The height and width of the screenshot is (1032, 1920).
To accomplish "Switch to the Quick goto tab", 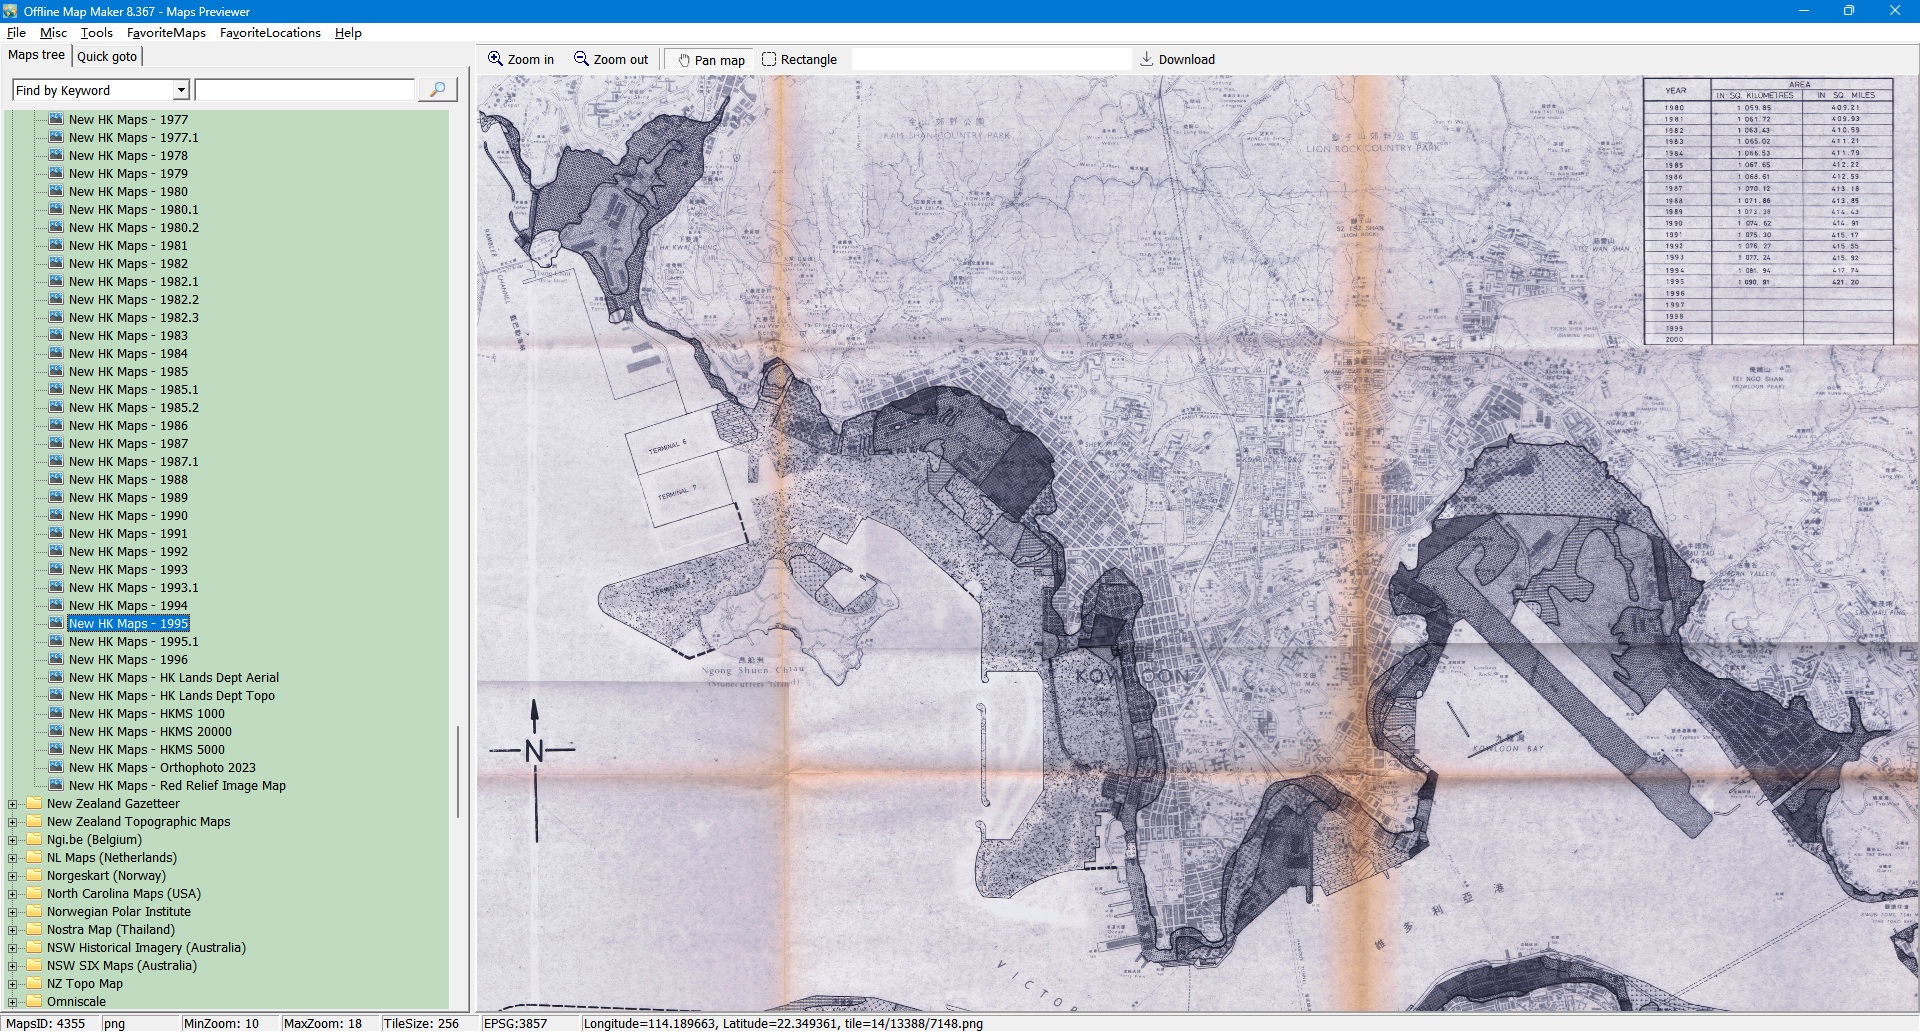I will [107, 56].
